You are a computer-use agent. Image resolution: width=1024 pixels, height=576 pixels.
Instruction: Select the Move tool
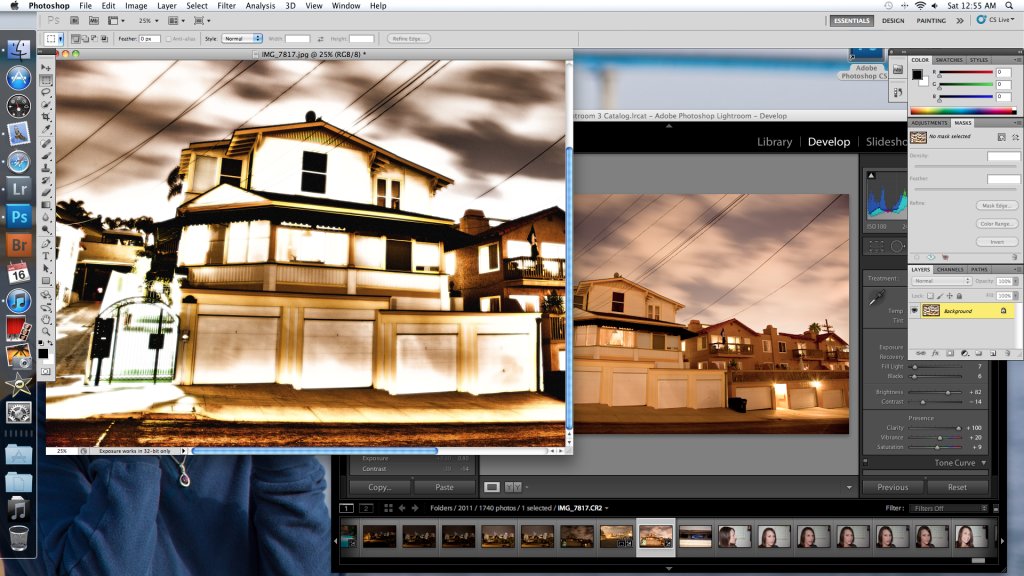(46, 67)
